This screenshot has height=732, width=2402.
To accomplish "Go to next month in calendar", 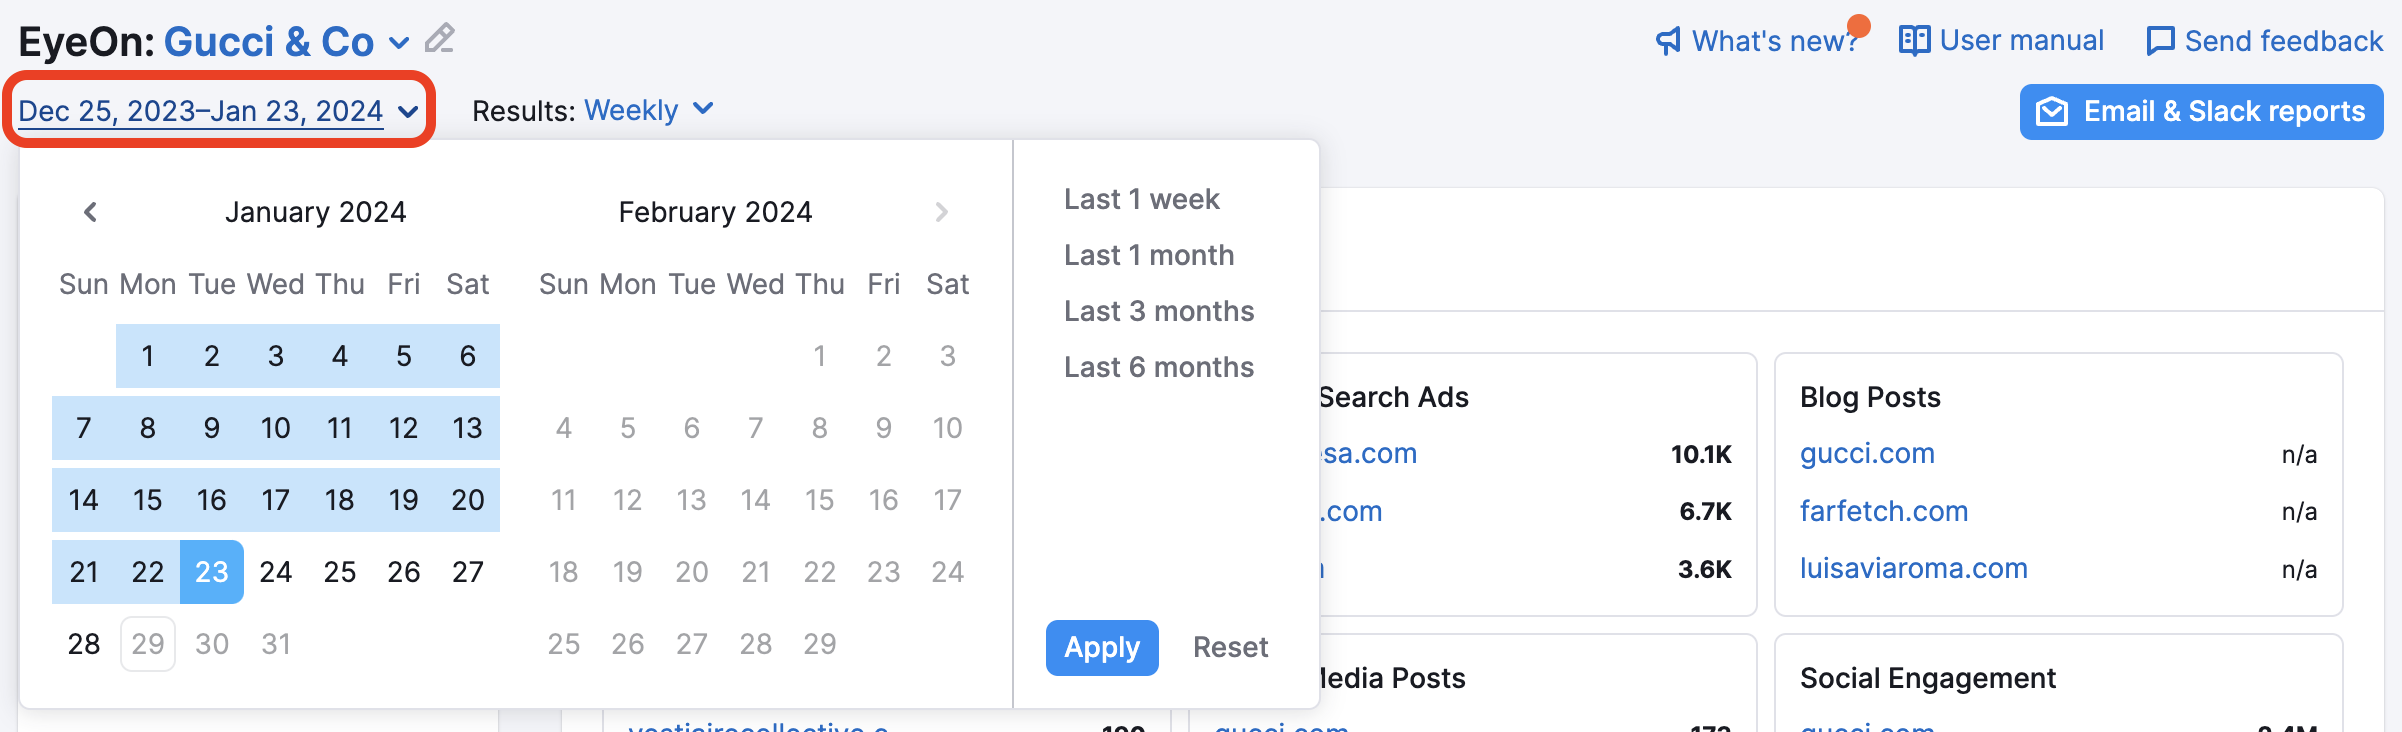I will [x=941, y=212].
